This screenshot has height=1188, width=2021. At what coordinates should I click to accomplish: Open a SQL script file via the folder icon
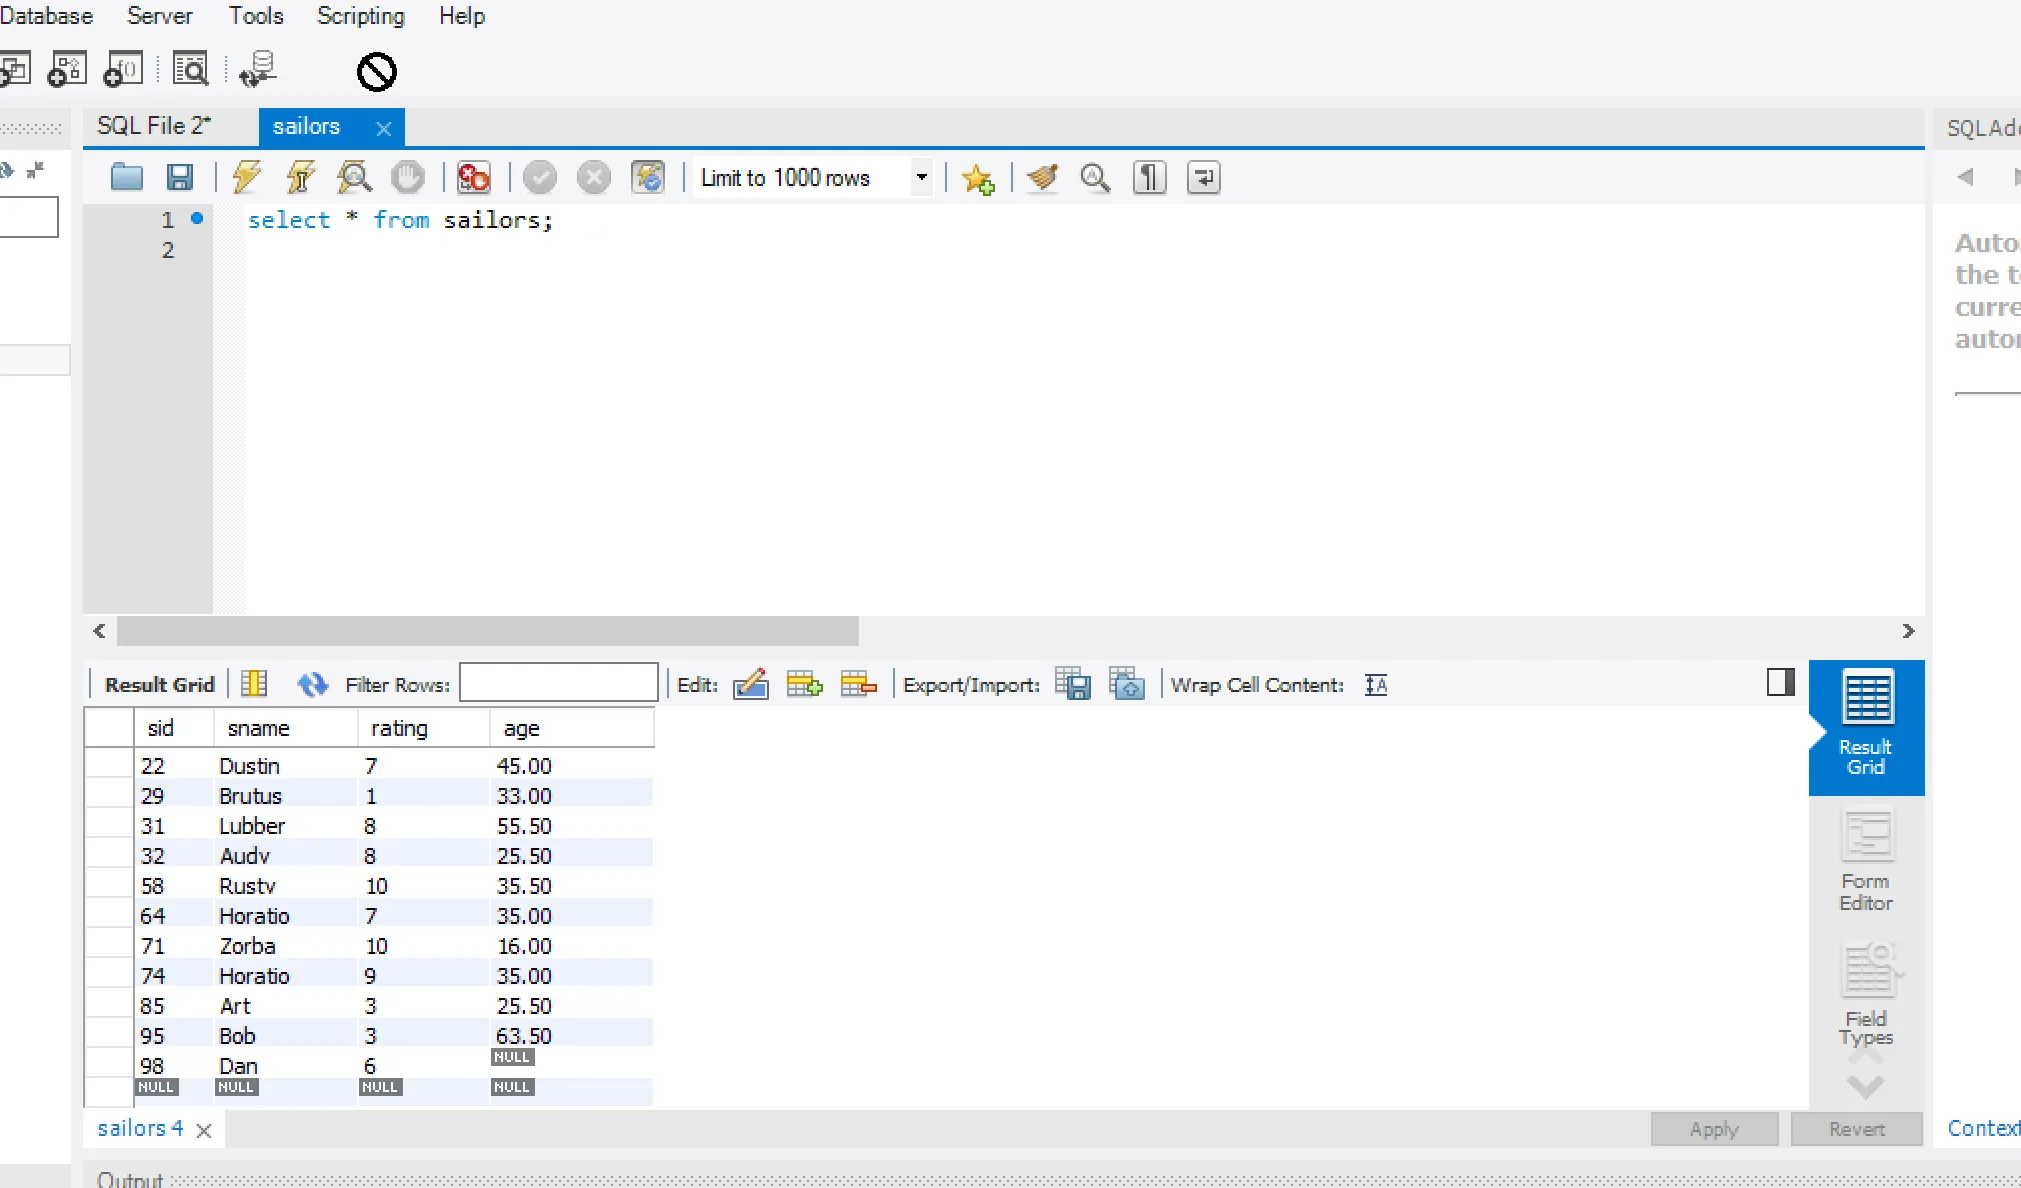click(126, 178)
